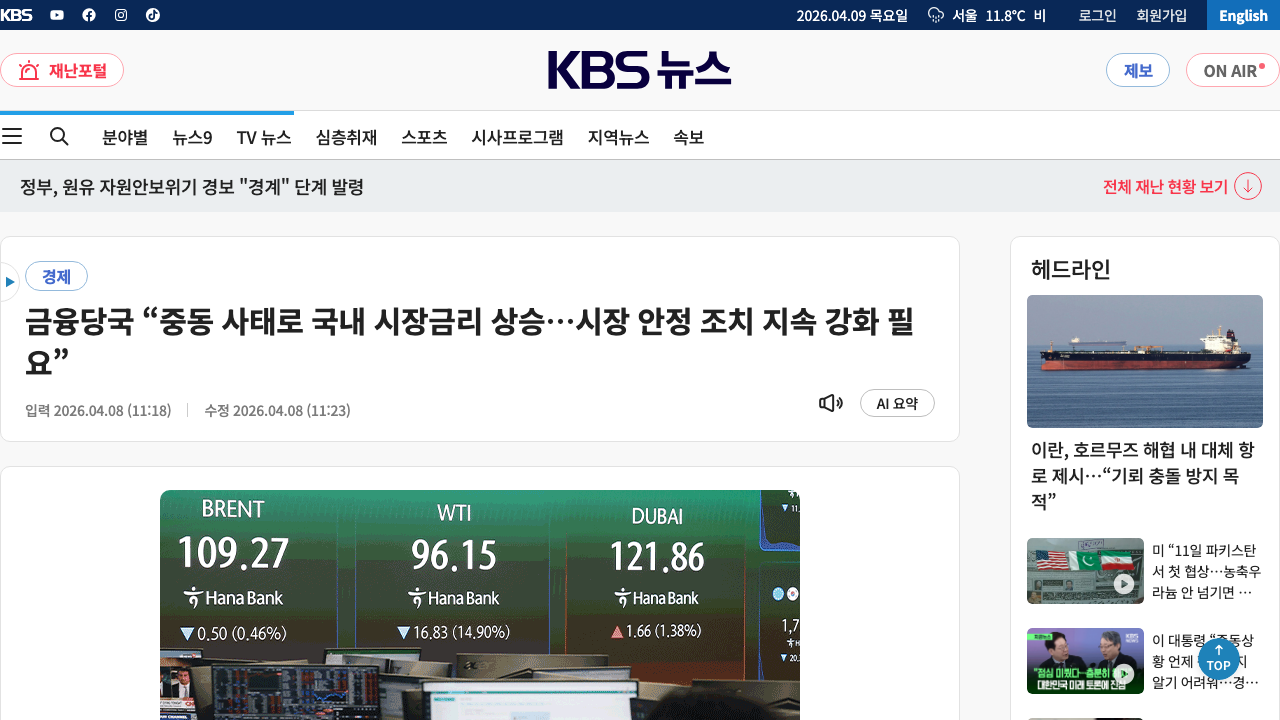Play the 이 대통령 video thumbnail

tap(1085, 661)
